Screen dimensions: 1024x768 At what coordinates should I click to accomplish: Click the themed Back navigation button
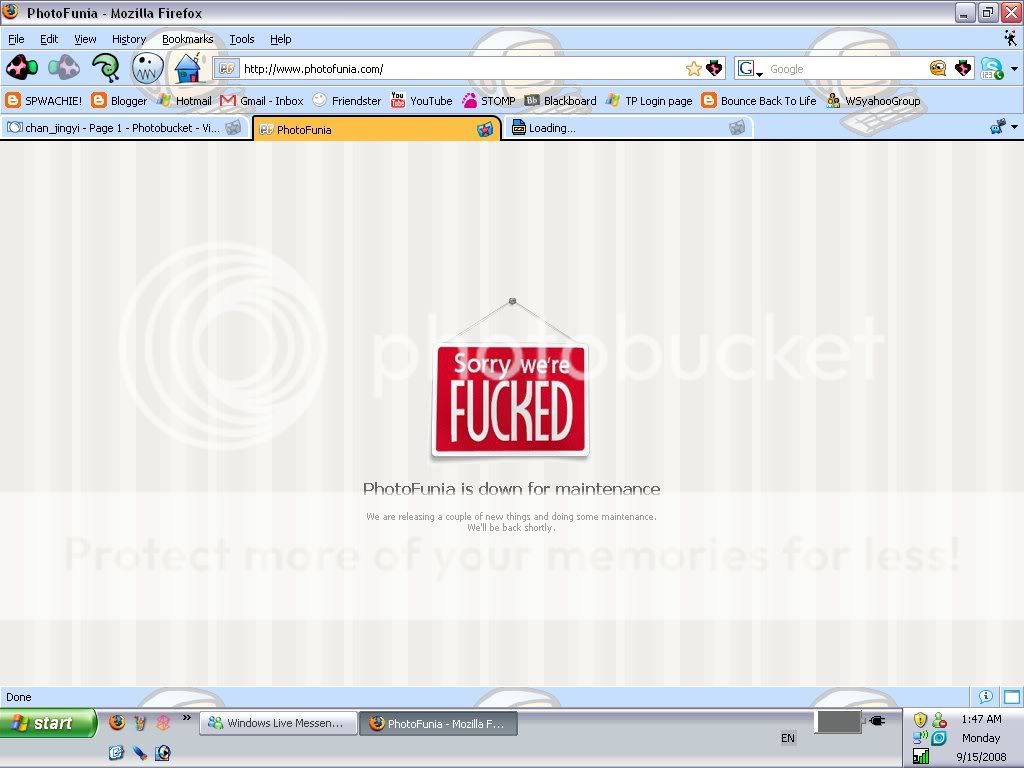point(22,67)
